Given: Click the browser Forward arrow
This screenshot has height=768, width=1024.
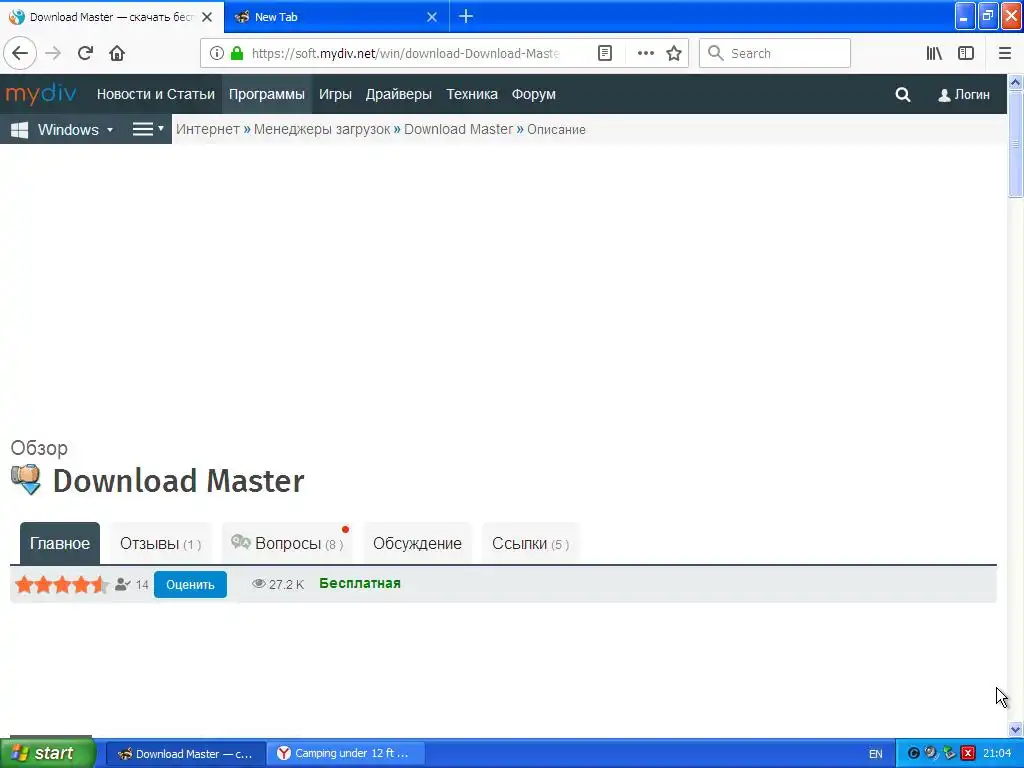Looking at the screenshot, I should tap(53, 53).
